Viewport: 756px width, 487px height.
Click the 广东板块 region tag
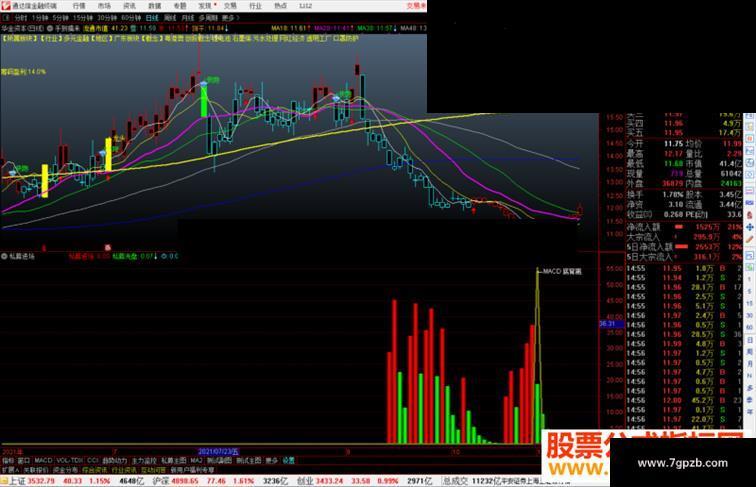click(x=126, y=39)
